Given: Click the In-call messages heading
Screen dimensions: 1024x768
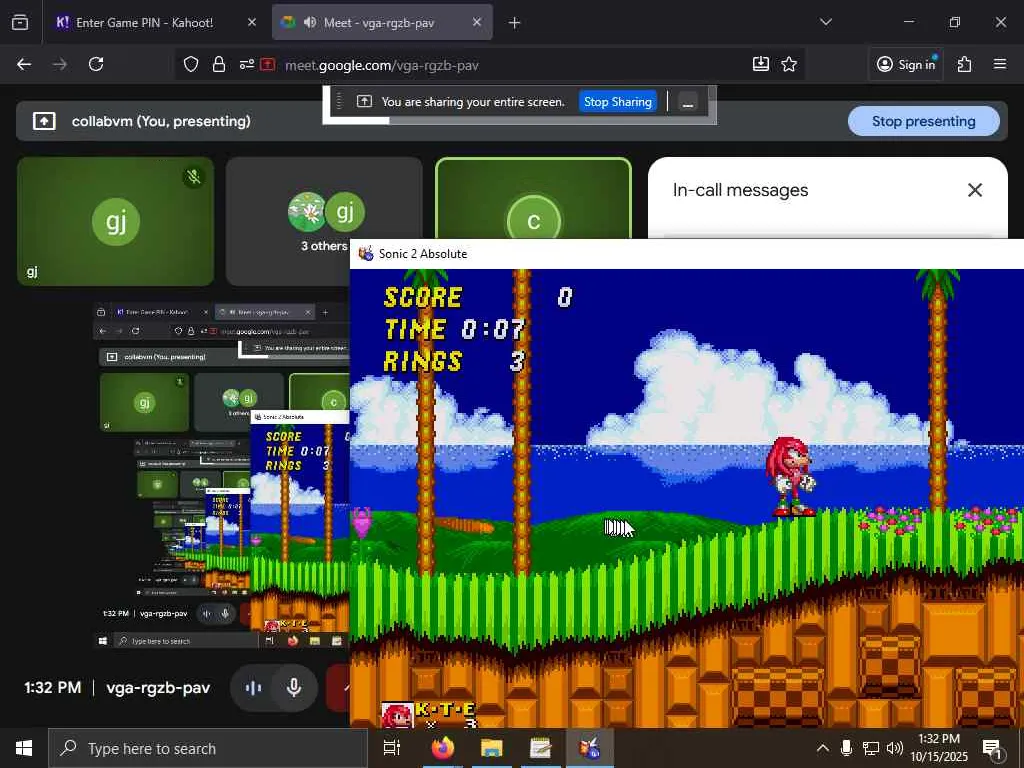Looking at the screenshot, I should 741,190.
